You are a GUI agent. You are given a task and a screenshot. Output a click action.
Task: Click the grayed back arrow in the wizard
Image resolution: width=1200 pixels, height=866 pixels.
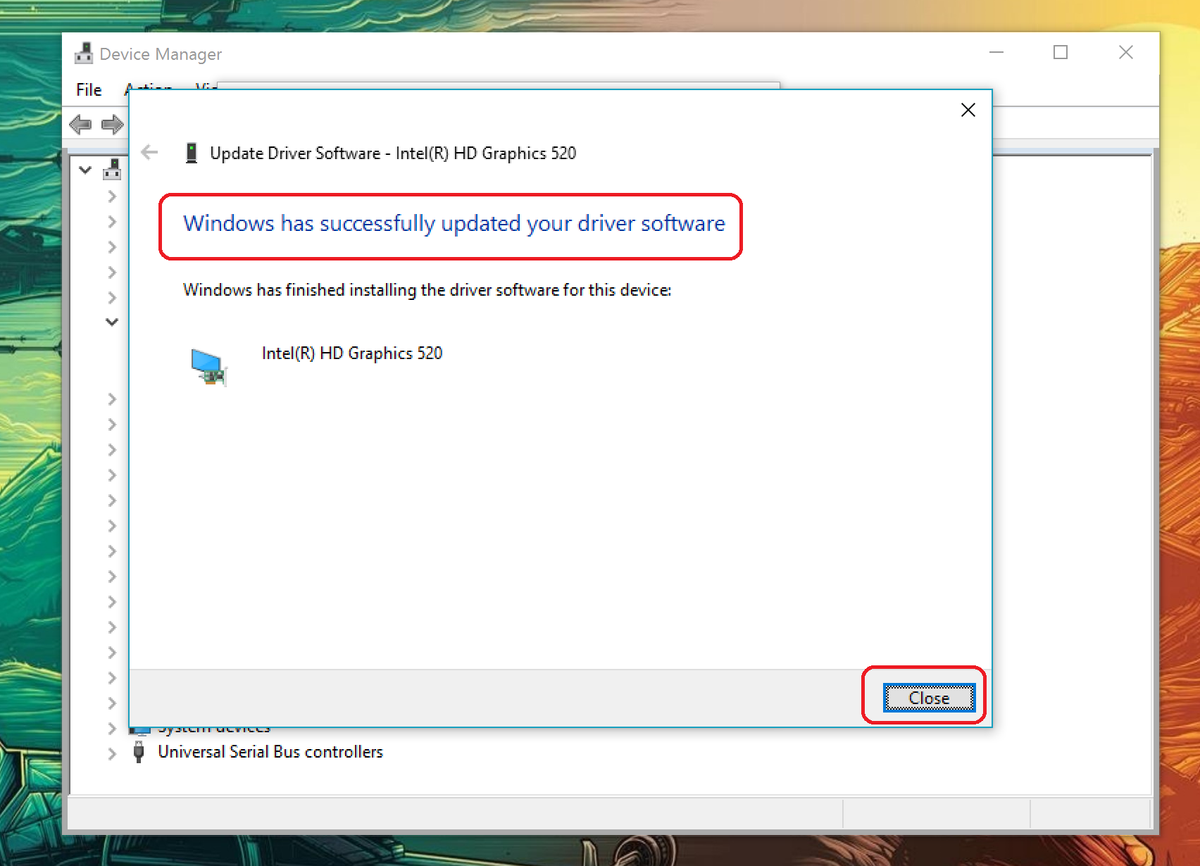click(x=149, y=152)
